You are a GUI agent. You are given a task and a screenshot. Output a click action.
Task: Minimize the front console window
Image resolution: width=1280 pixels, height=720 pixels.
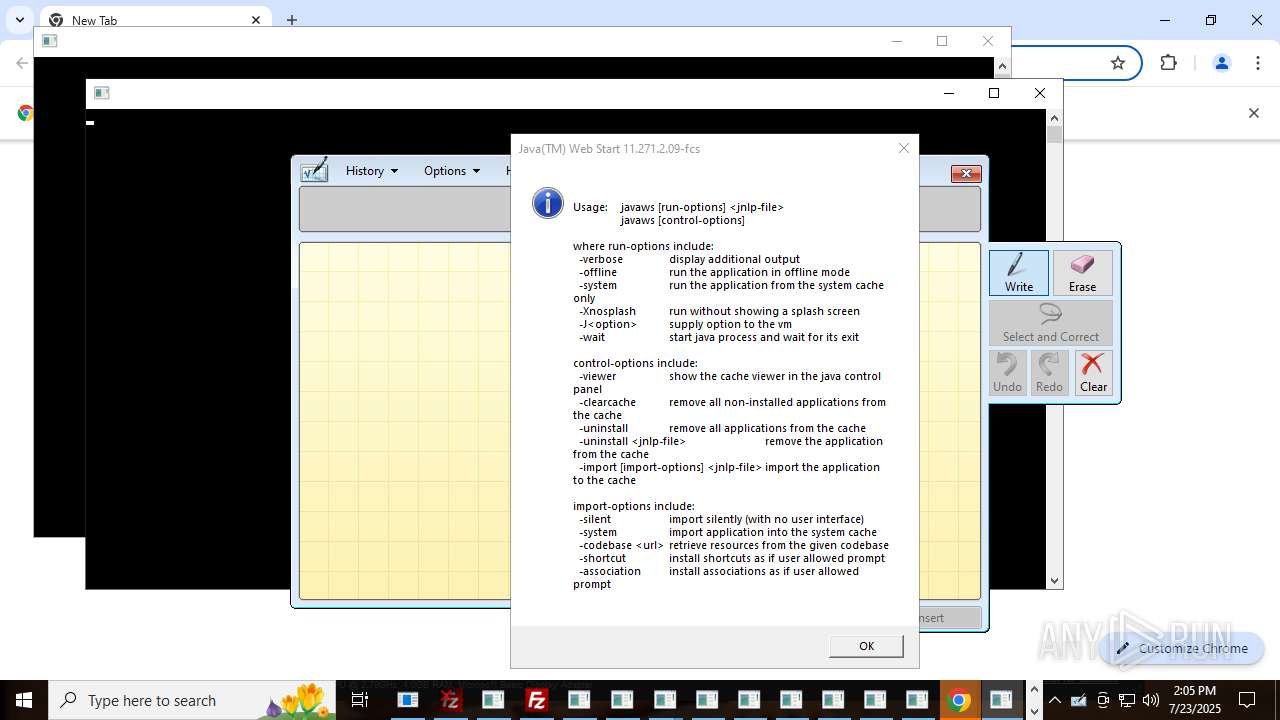[x=948, y=93]
